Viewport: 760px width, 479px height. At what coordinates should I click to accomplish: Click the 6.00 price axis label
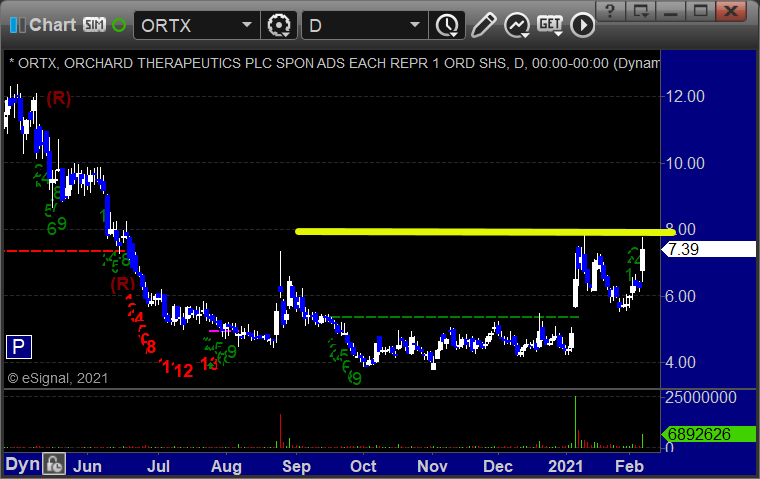(681, 296)
